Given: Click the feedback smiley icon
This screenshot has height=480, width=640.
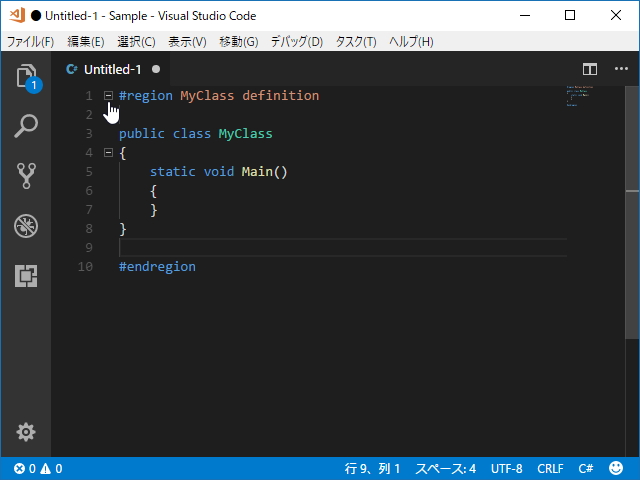Looking at the screenshot, I should point(616,468).
